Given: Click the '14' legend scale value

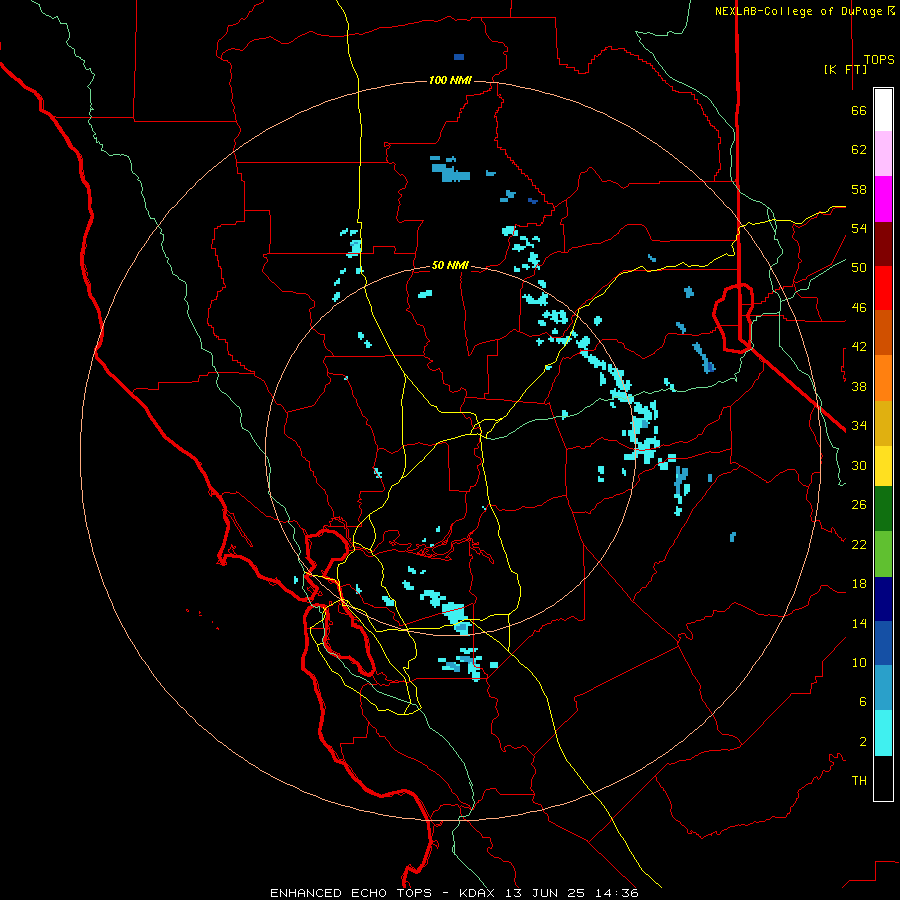Looking at the screenshot, I should coord(859,624).
